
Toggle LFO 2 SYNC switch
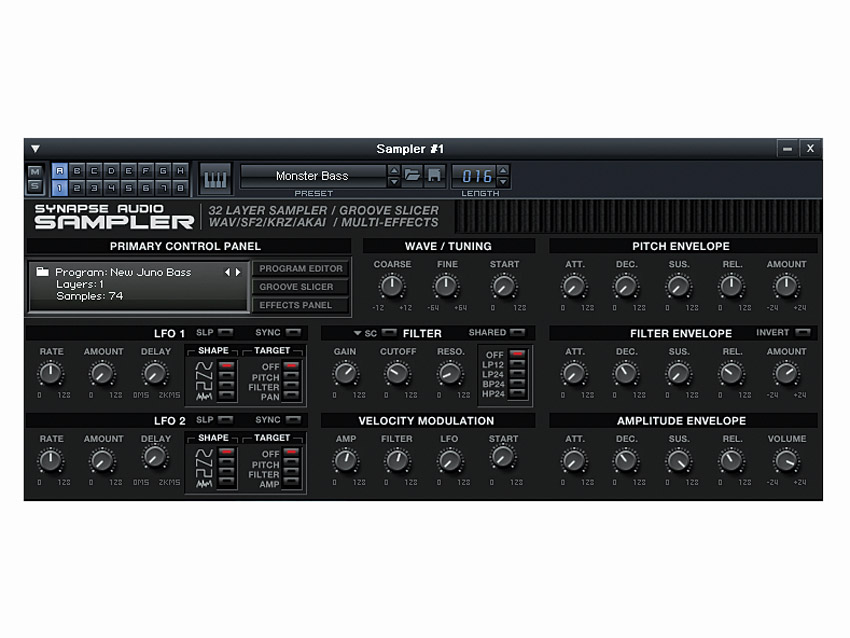pos(293,420)
